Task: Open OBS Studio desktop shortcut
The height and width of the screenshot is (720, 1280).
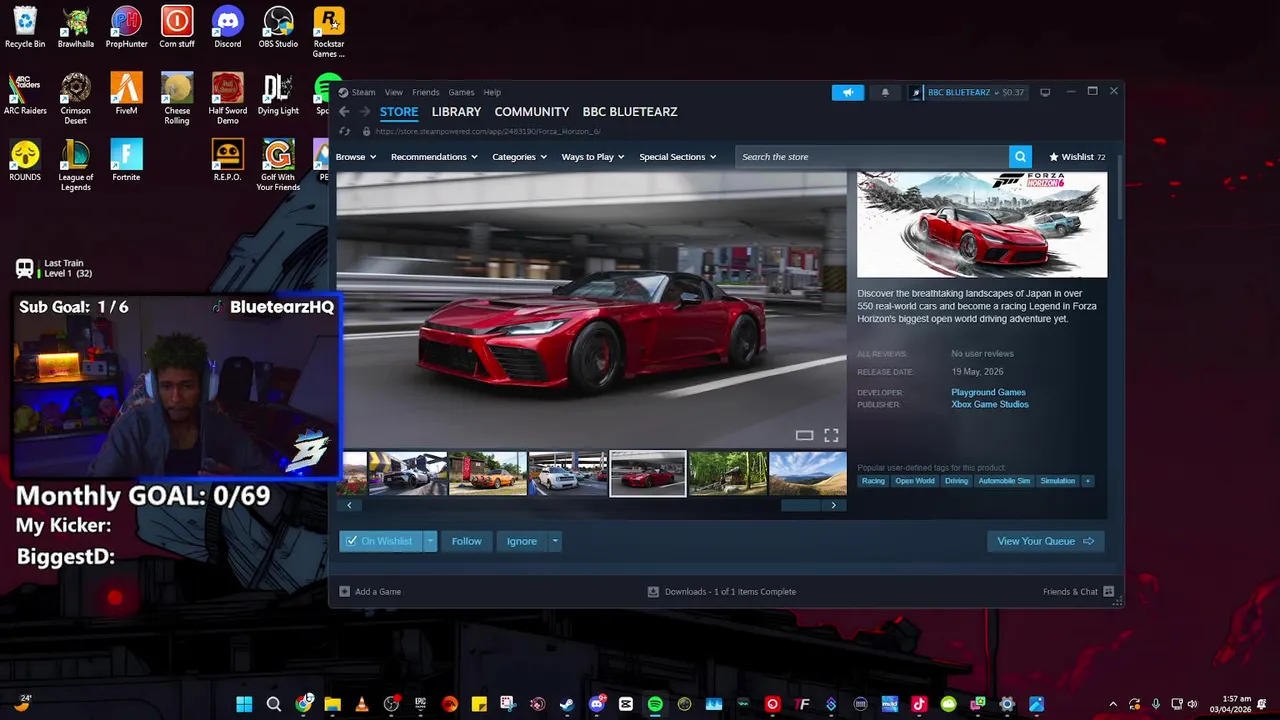Action: point(278,28)
